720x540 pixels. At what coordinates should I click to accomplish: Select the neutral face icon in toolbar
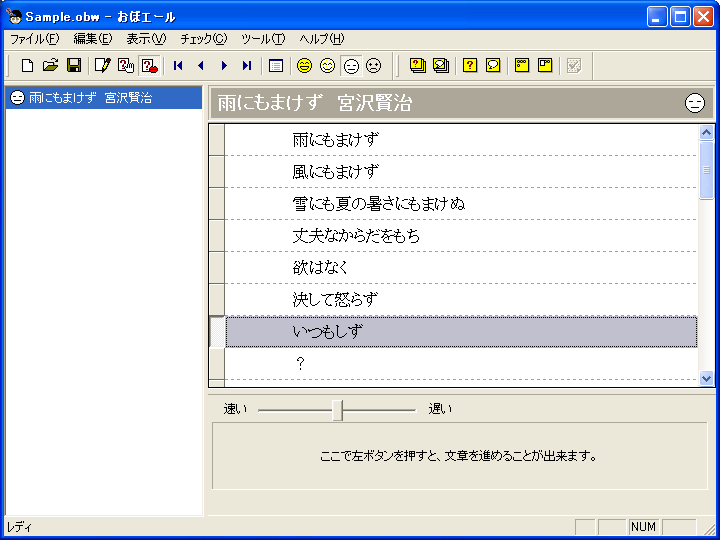pos(351,66)
